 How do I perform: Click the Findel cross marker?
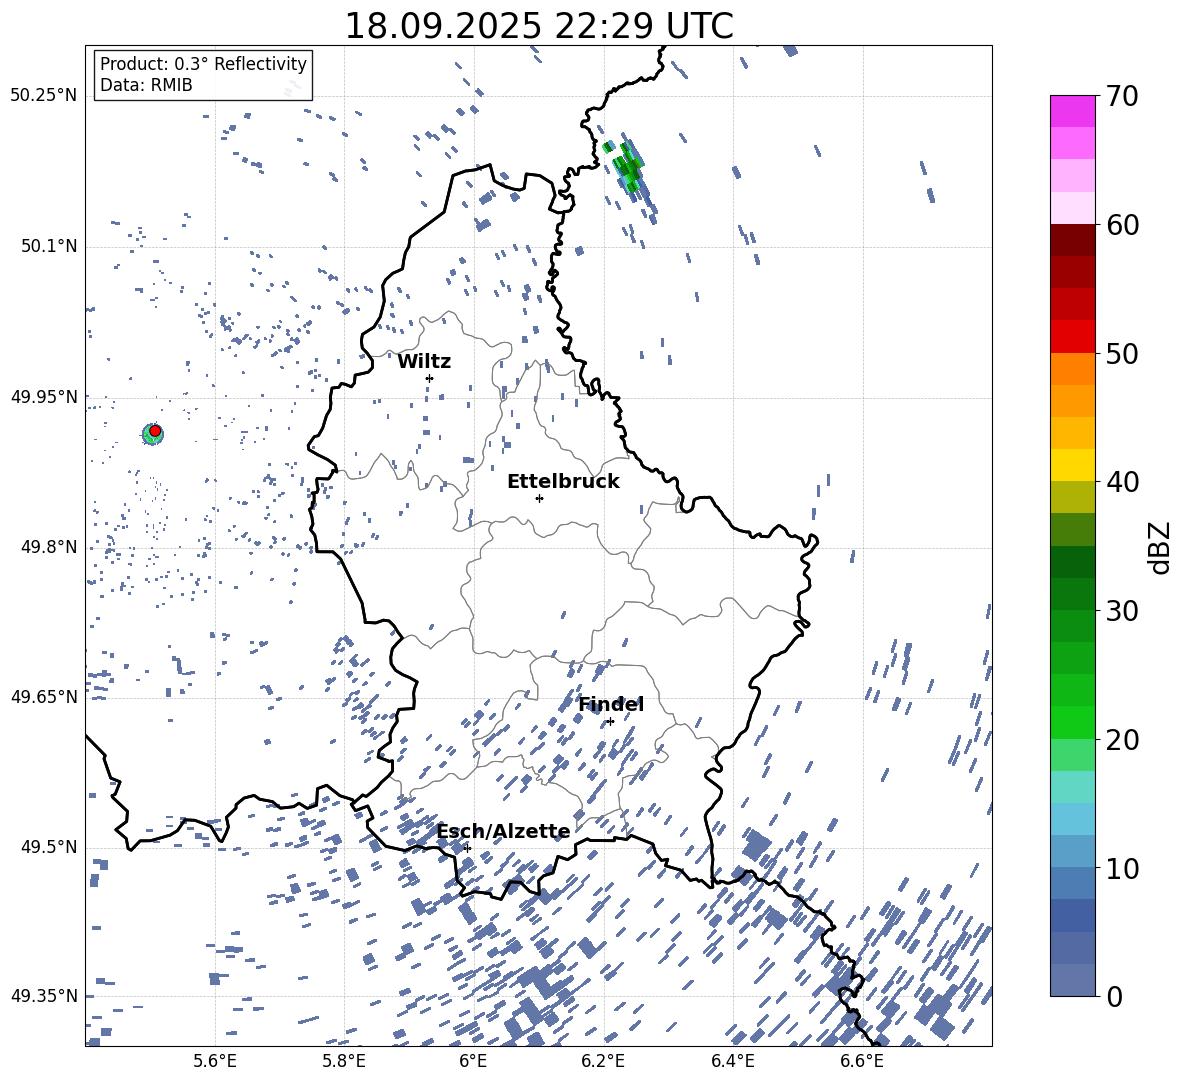click(x=610, y=722)
